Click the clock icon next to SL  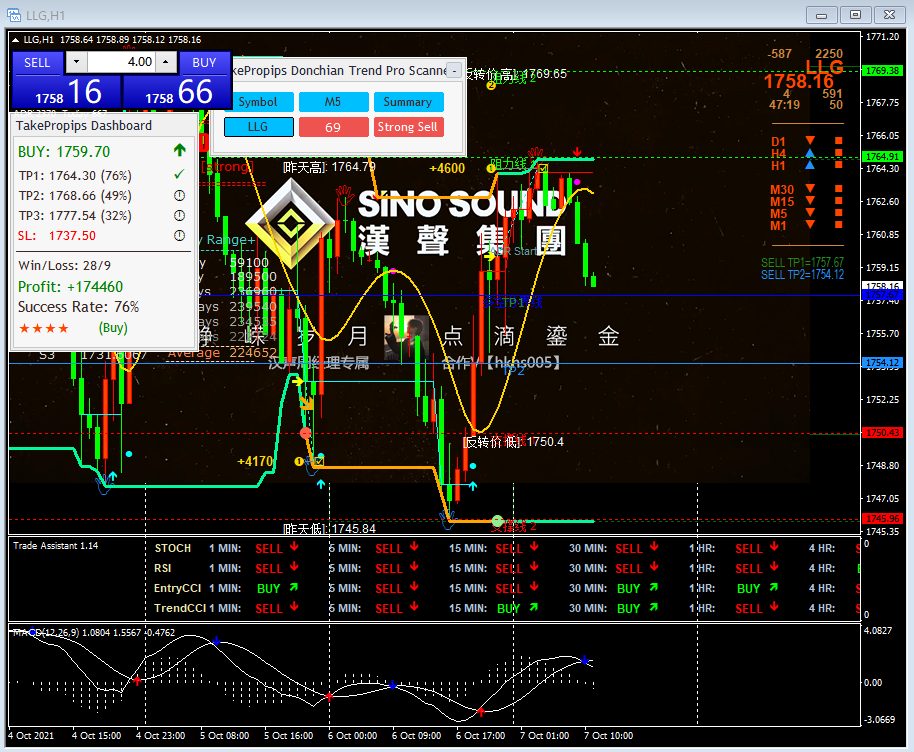pos(180,236)
